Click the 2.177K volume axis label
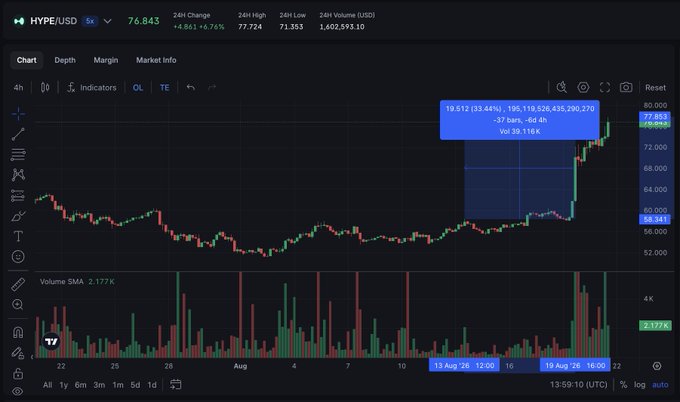This screenshot has height=402, width=680. [655, 326]
